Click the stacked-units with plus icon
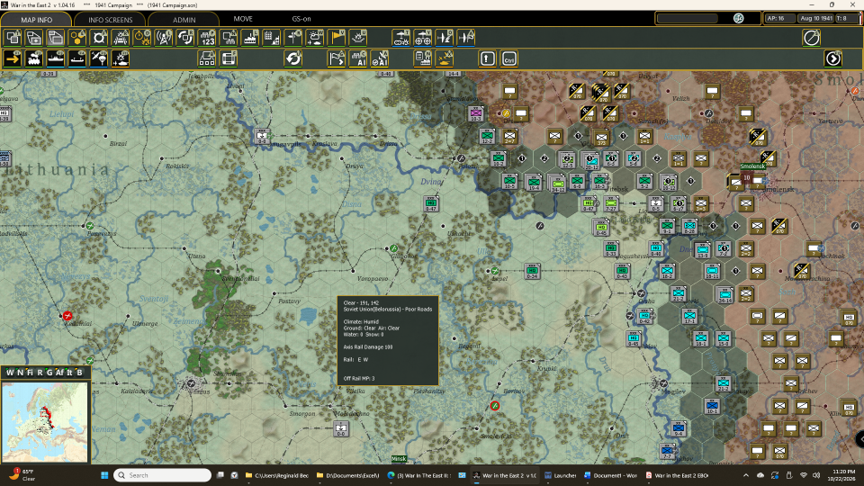 tap(34, 38)
